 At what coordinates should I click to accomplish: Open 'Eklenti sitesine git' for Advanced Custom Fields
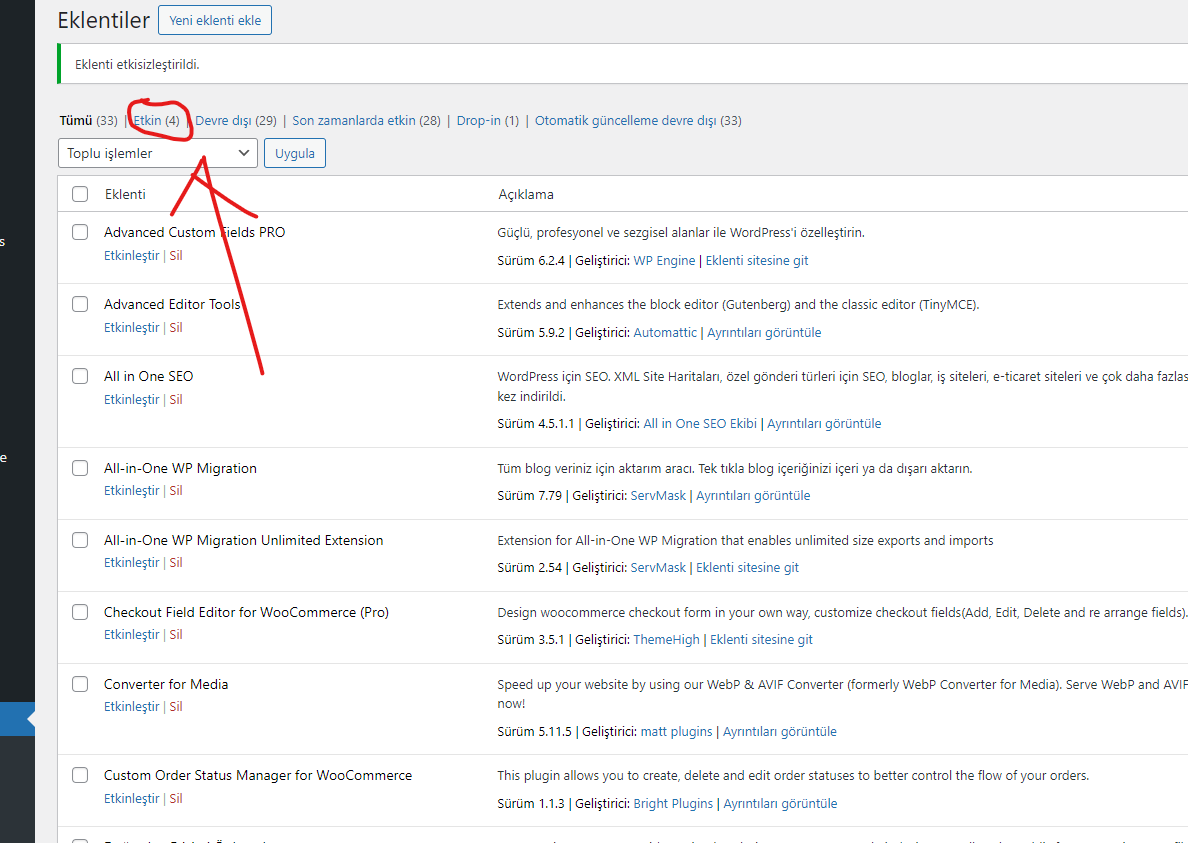(757, 261)
